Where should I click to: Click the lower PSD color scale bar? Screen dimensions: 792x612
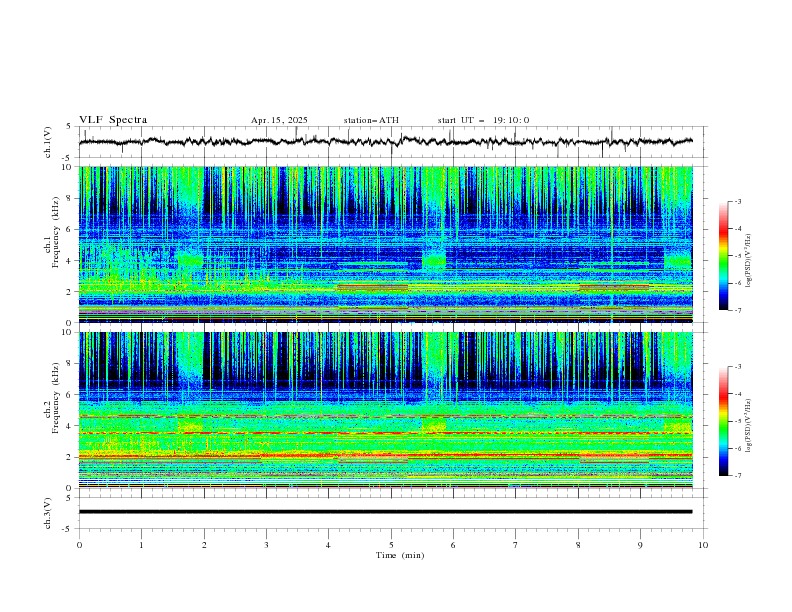[724, 421]
